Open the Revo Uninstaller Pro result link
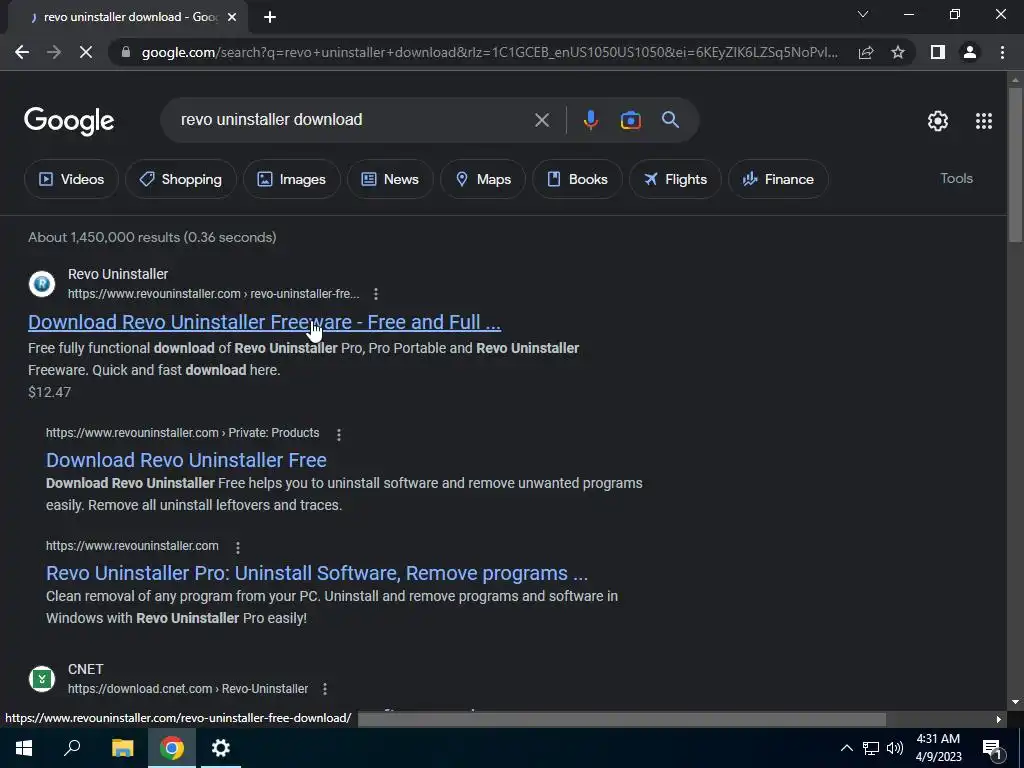The image size is (1024, 768). [317, 573]
